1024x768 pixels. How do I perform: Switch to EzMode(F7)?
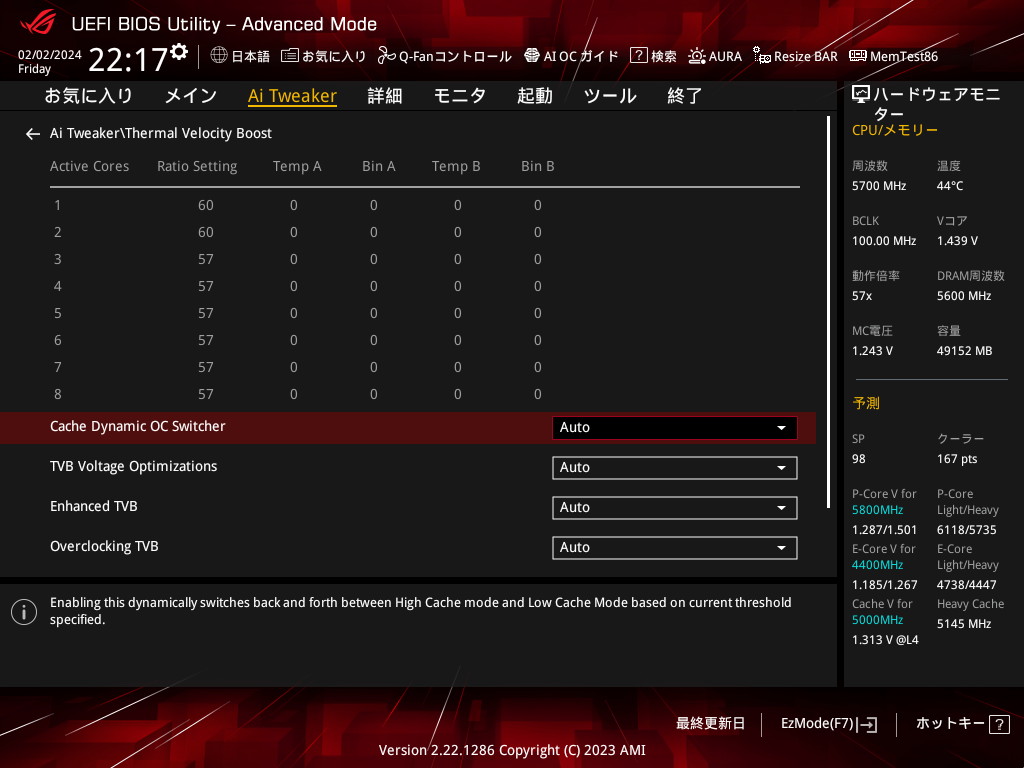[829, 724]
